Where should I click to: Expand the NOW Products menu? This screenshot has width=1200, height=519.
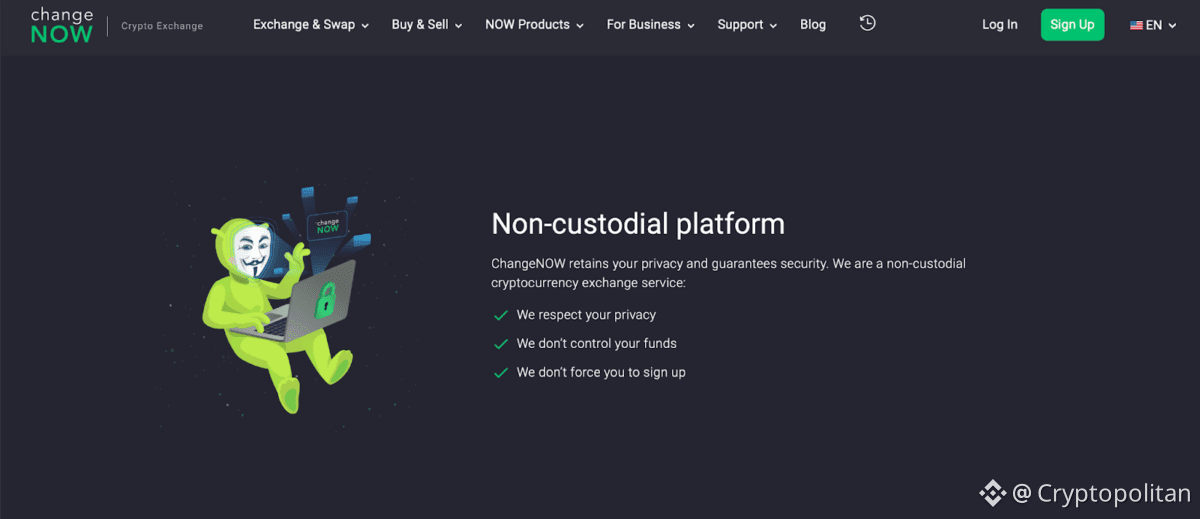pyautogui.click(x=534, y=25)
